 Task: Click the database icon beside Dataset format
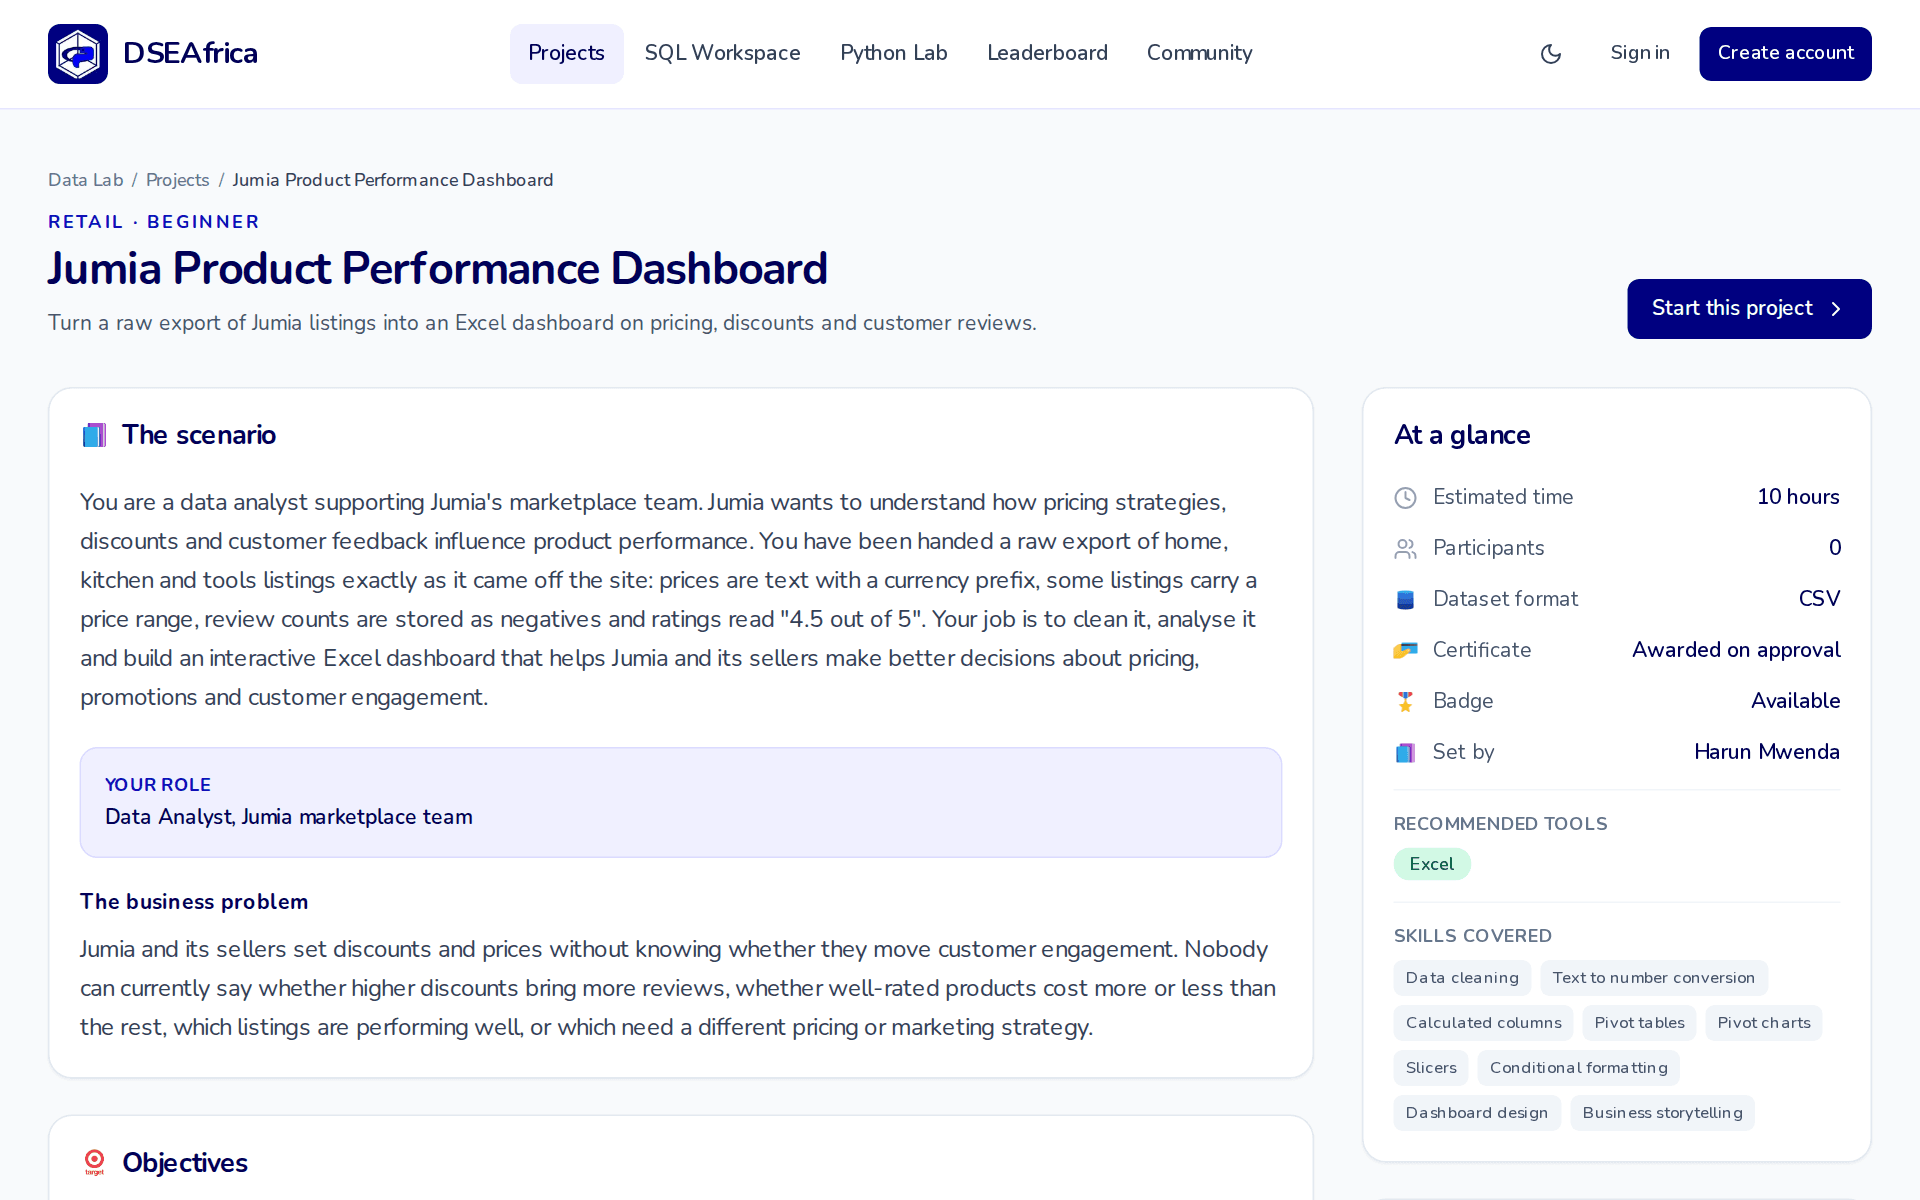(x=1405, y=600)
